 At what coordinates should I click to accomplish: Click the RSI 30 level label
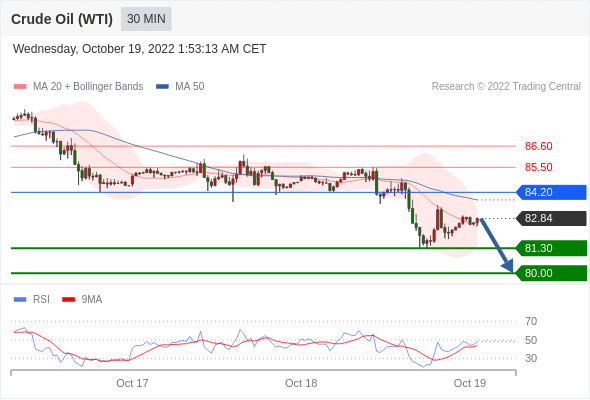[531, 358]
